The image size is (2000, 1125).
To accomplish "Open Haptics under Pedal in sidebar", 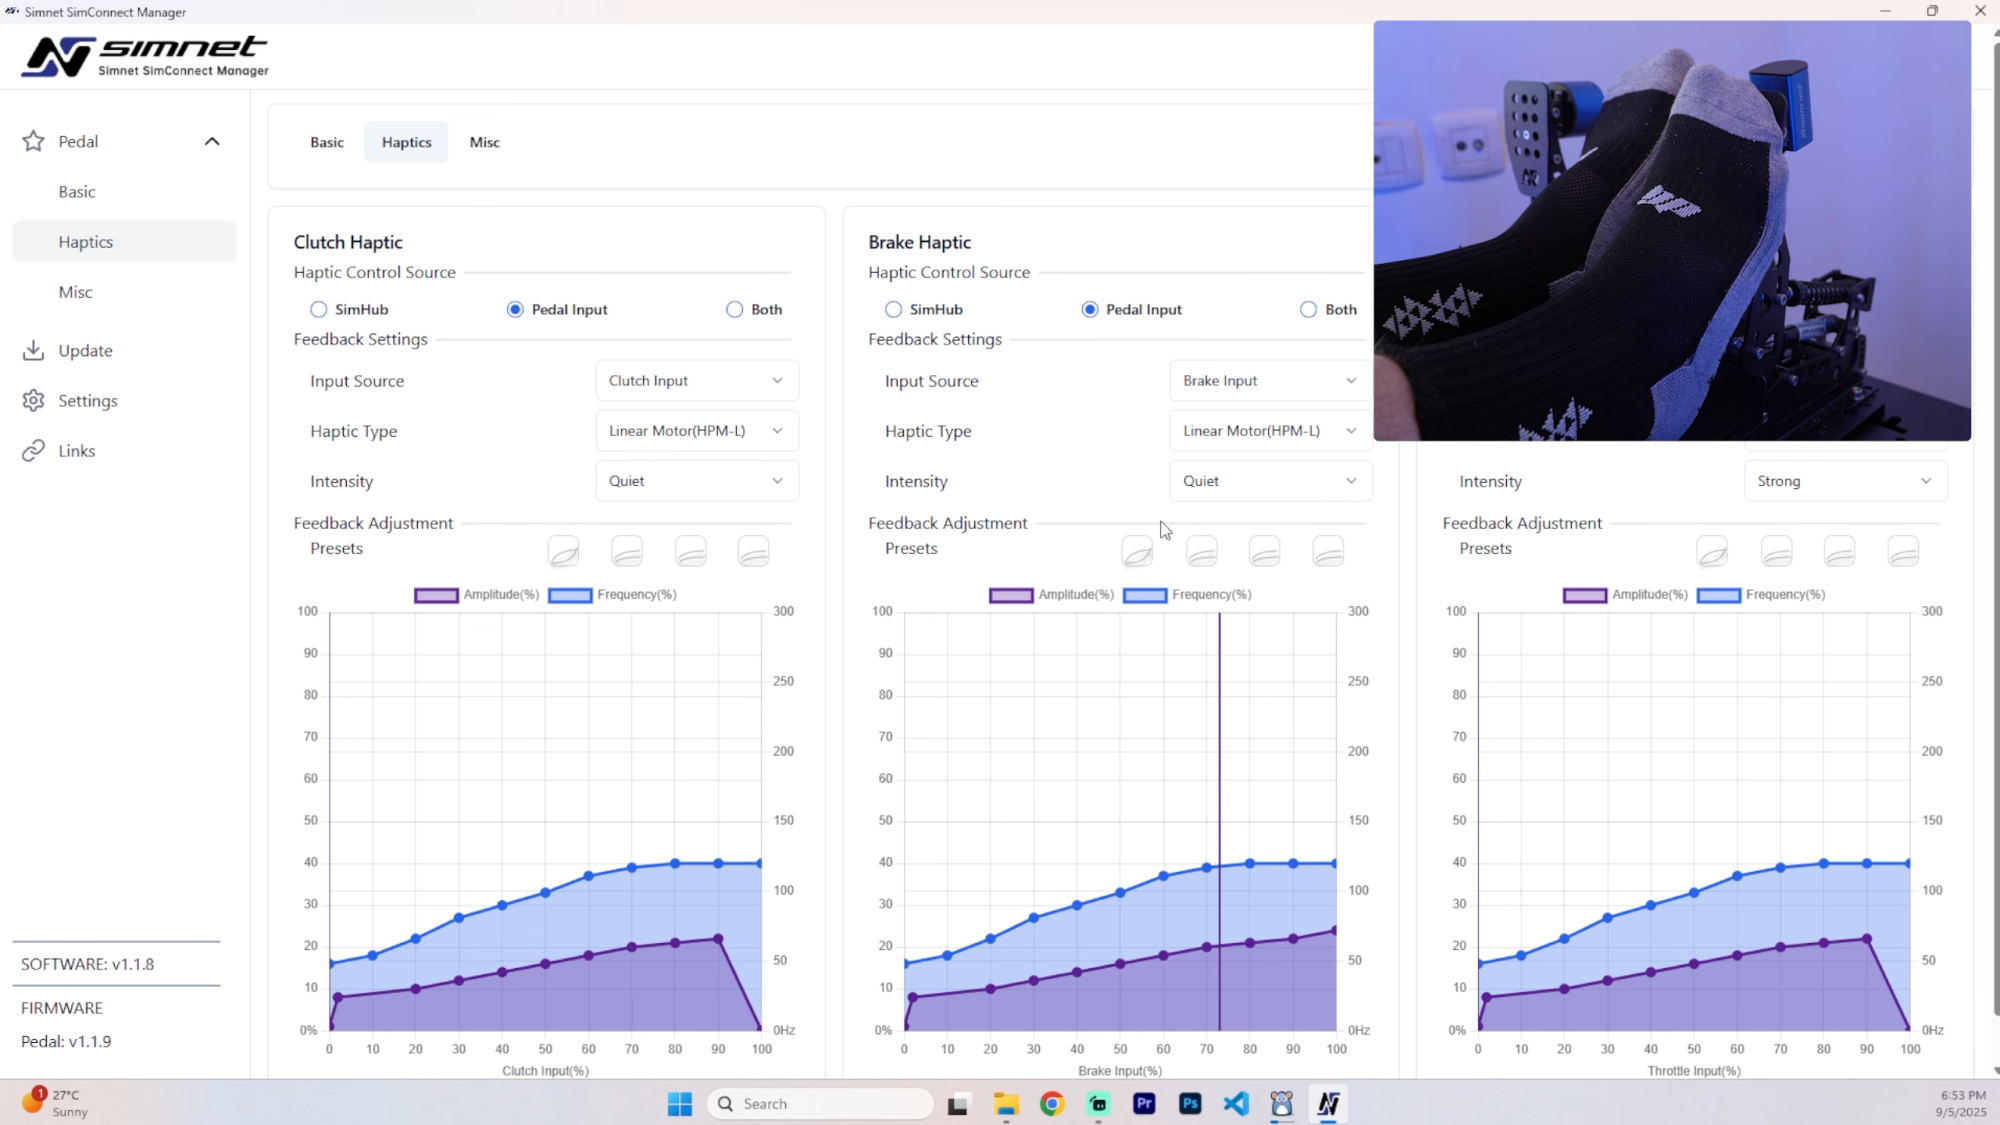I will (124, 241).
